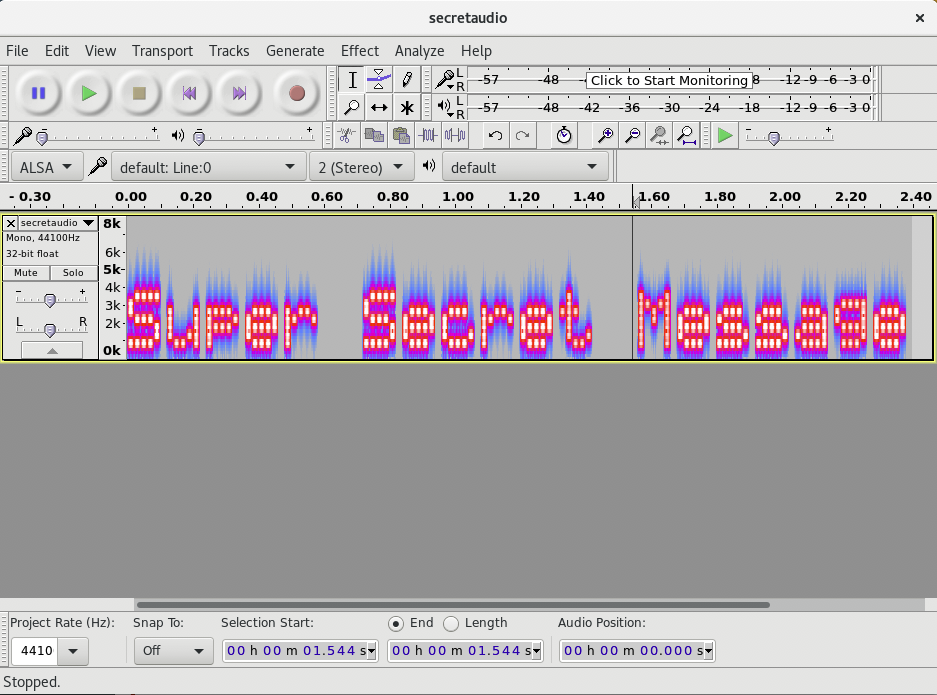Click the track gain slider
Image resolution: width=937 pixels, height=695 pixels.
[50, 299]
